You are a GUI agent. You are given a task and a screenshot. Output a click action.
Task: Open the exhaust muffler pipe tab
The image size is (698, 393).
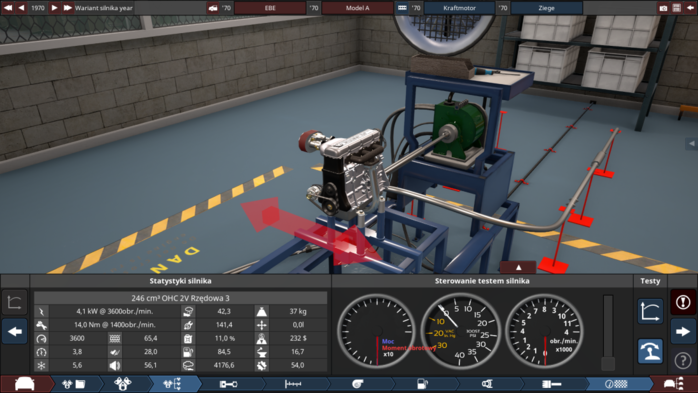pyautogui.click(x=552, y=384)
